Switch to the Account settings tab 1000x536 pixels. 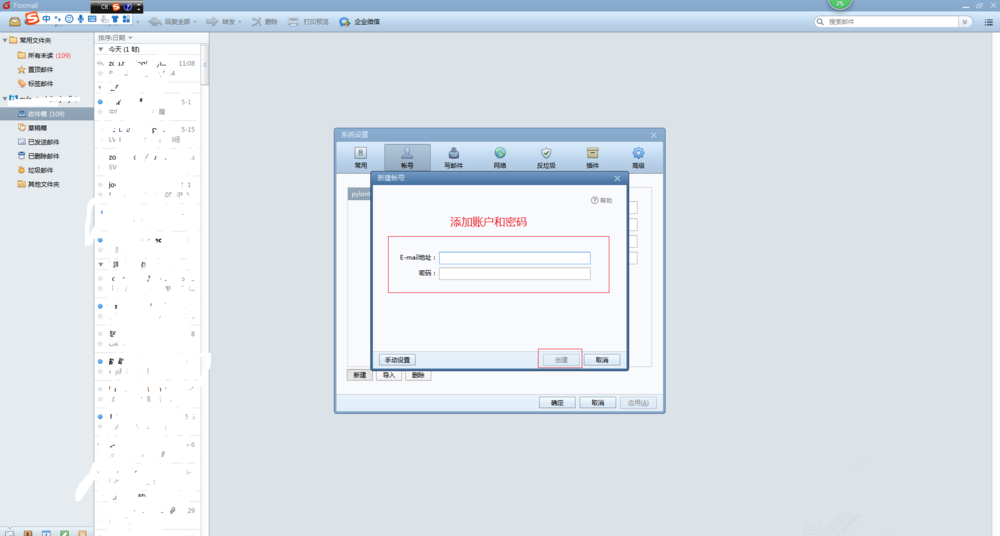point(407,157)
